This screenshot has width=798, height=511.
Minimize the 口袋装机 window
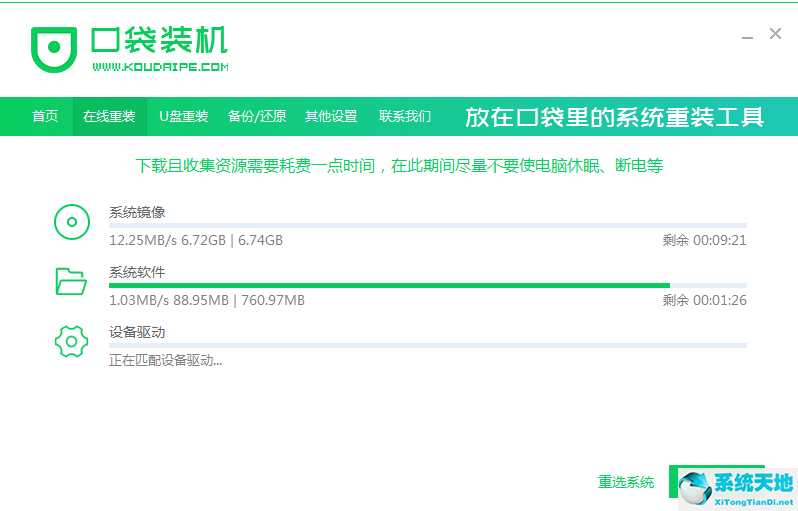tap(747, 37)
